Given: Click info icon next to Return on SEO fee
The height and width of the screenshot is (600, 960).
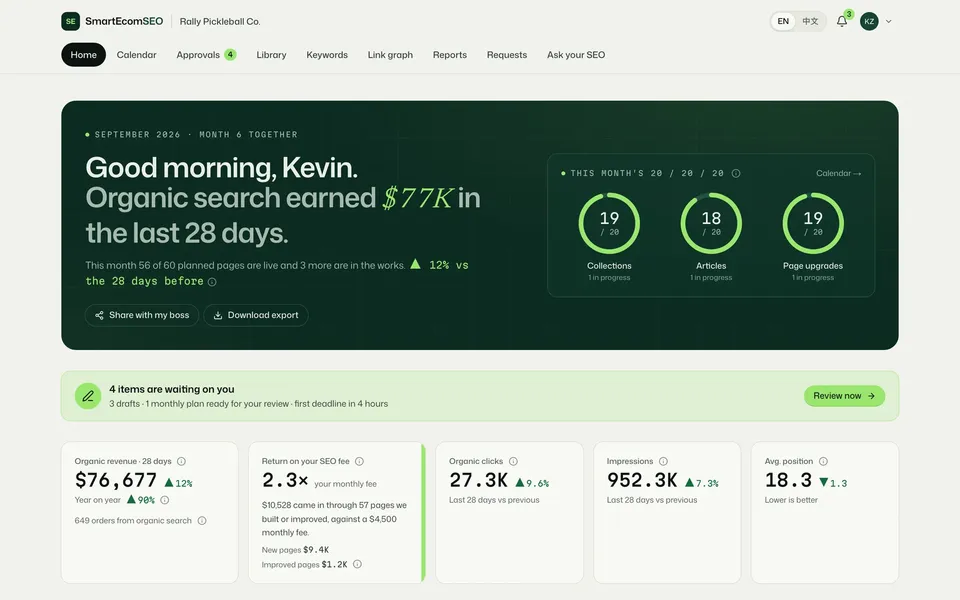Looking at the screenshot, I should coord(359,461).
